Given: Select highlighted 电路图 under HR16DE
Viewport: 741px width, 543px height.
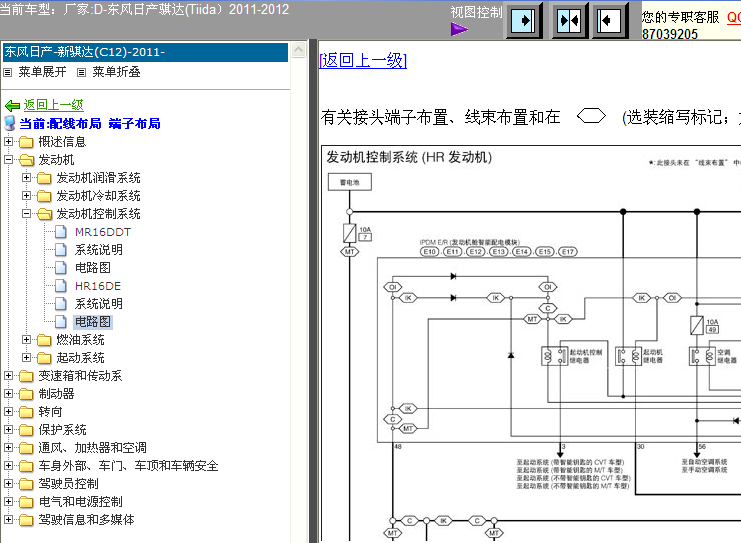Looking at the screenshot, I should point(93,322).
